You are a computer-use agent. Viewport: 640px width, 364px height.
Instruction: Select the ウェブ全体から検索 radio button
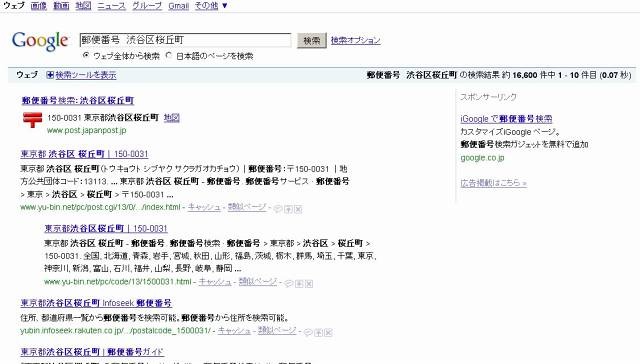pos(86,55)
